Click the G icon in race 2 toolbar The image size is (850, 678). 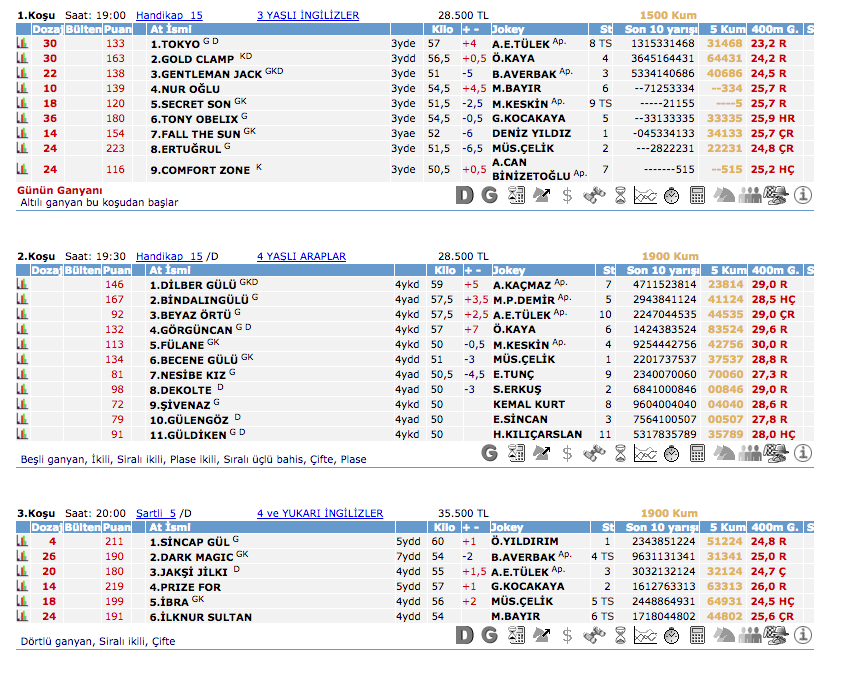tap(490, 453)
